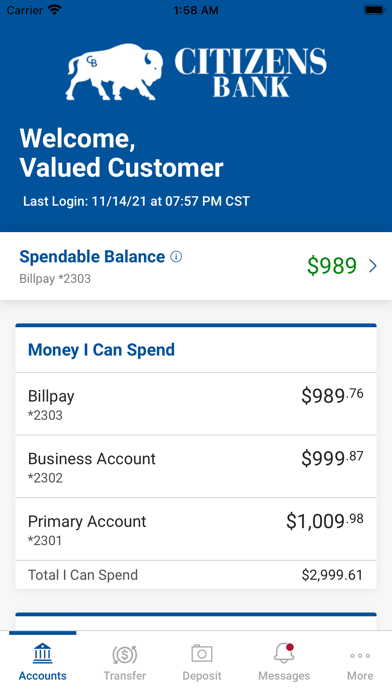Tap the Total I Can Spend row

[x=196, y=575]
